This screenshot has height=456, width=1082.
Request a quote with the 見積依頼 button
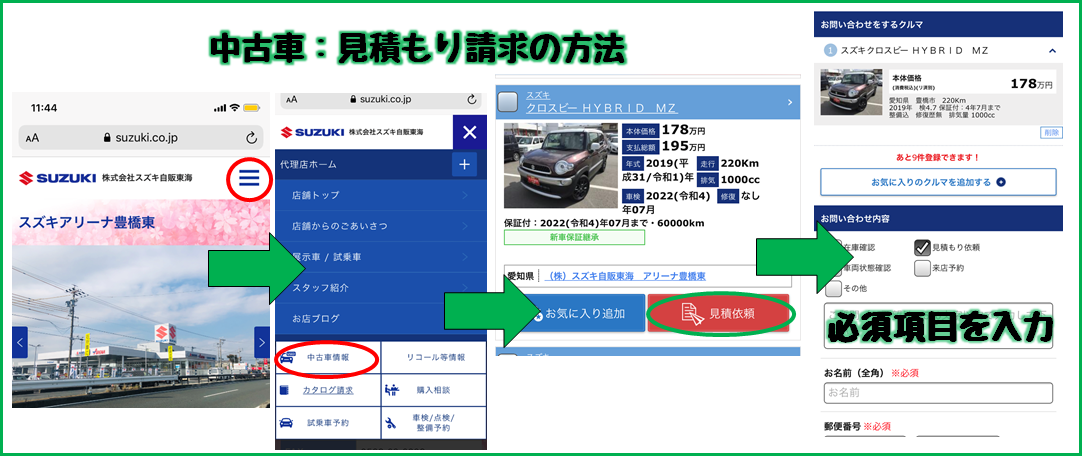click(718, 313)
